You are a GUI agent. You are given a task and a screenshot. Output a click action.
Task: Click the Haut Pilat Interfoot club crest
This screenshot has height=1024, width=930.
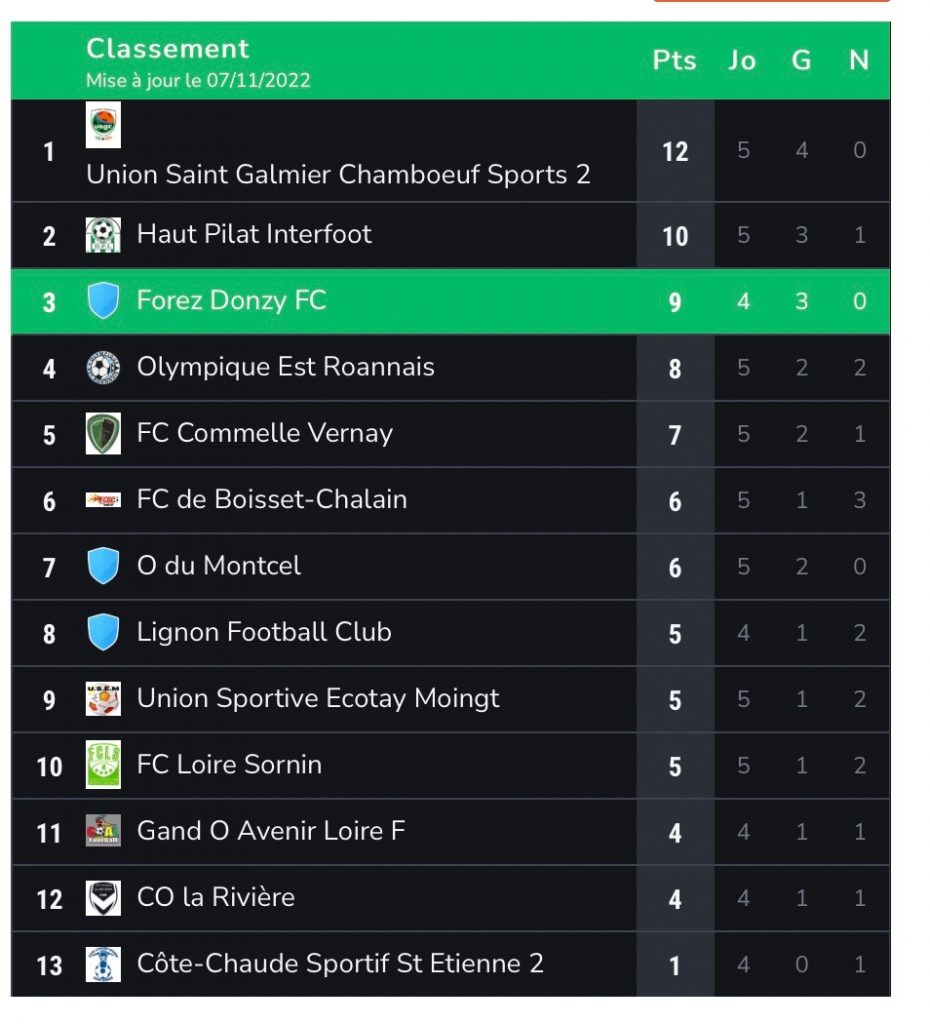click(103, 235)
